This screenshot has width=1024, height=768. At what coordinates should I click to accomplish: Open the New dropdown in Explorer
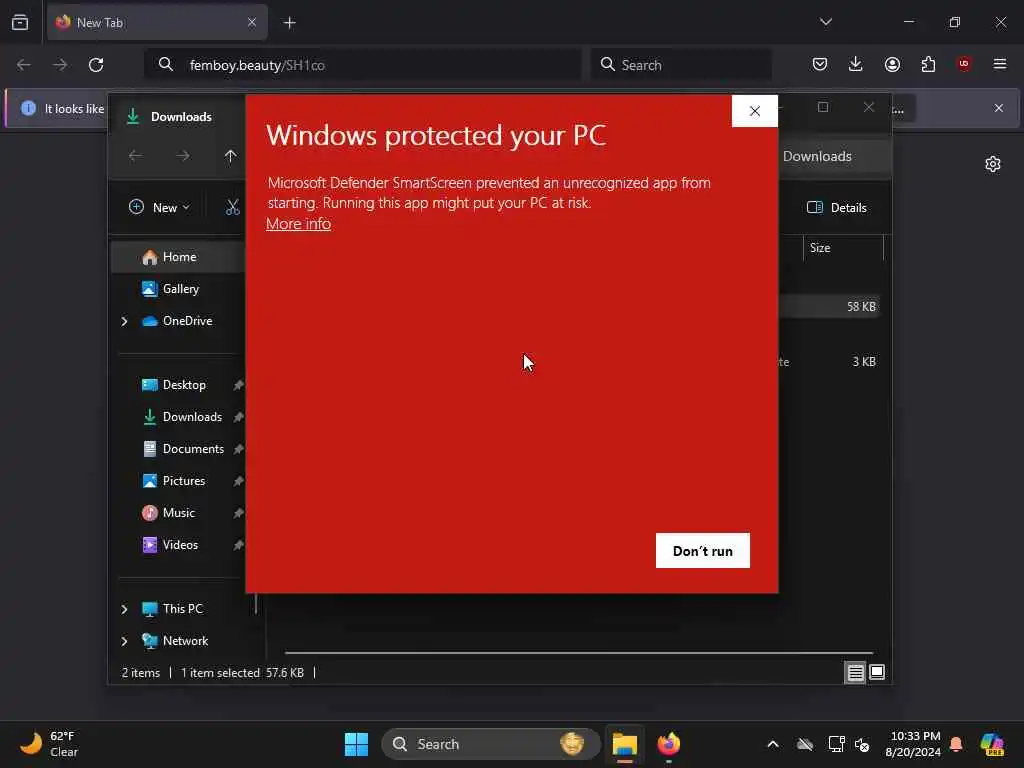click(159, 208)
